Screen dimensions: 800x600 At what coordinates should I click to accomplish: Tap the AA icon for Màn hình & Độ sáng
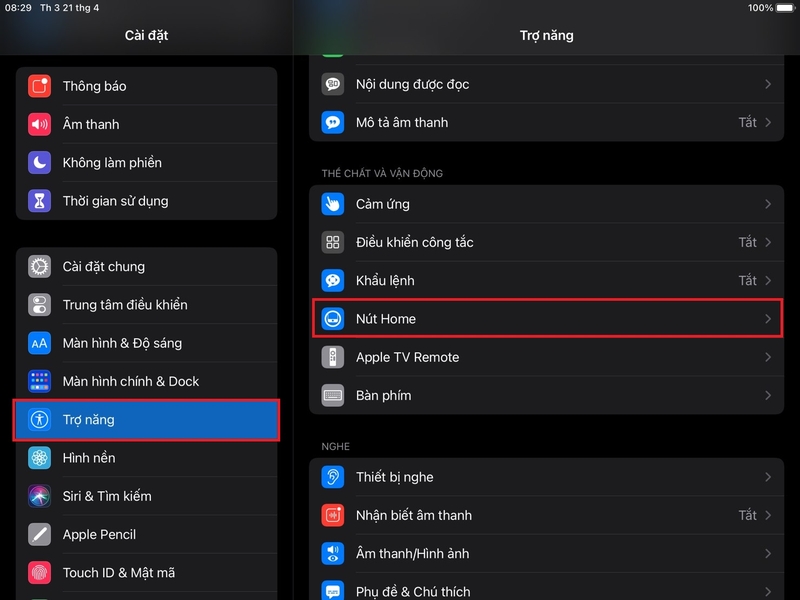(39, 343)
